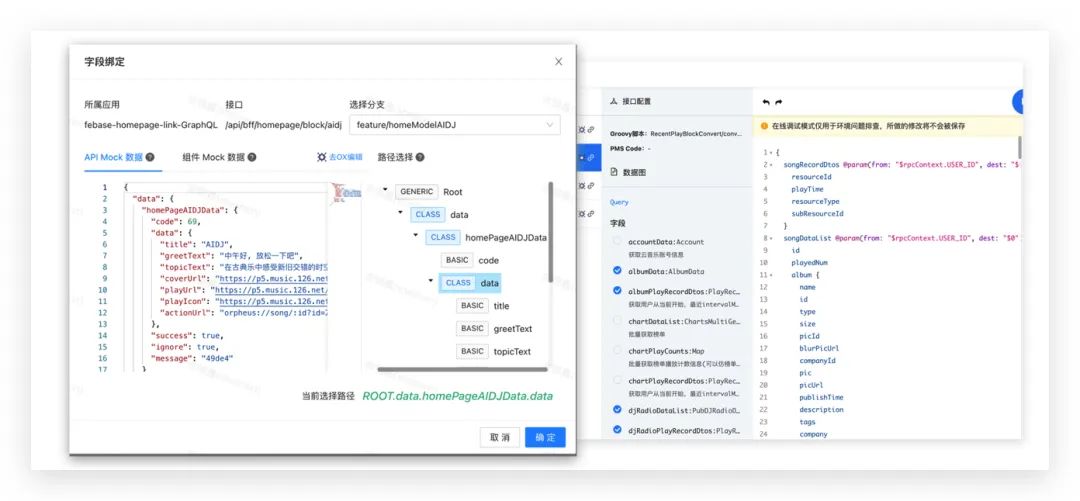This screenshot has width=1080, height=501.
Task: Click the help icon beside API Mock 数据
Action: pos(150,157)
